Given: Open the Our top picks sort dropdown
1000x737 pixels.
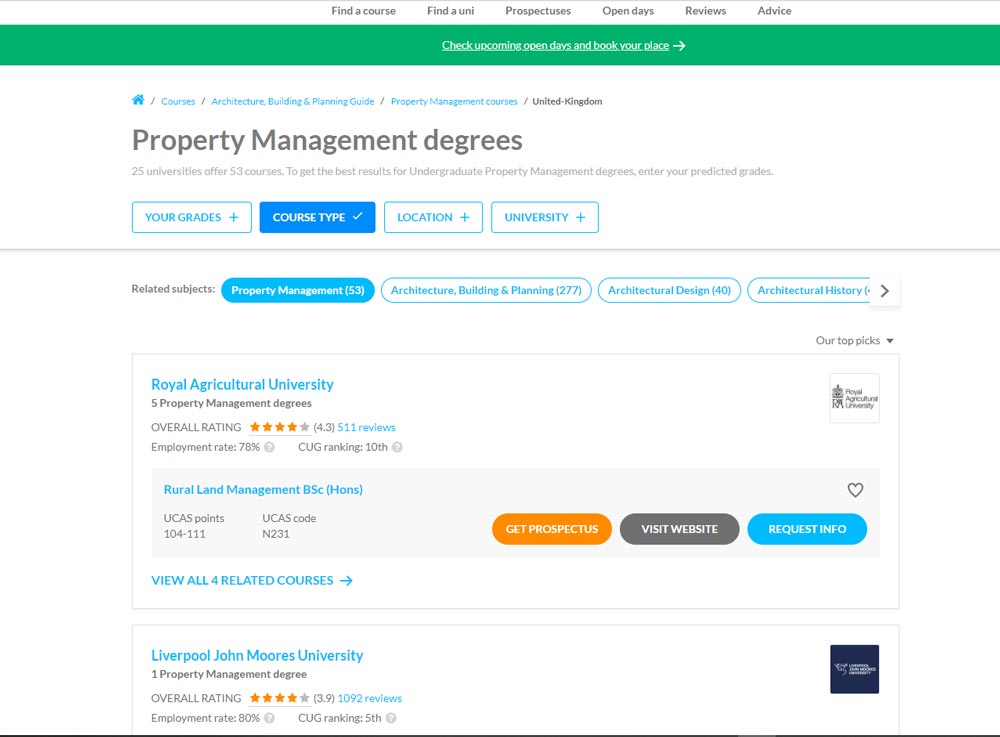Looking at the screenshot, I should pos(854,341).
